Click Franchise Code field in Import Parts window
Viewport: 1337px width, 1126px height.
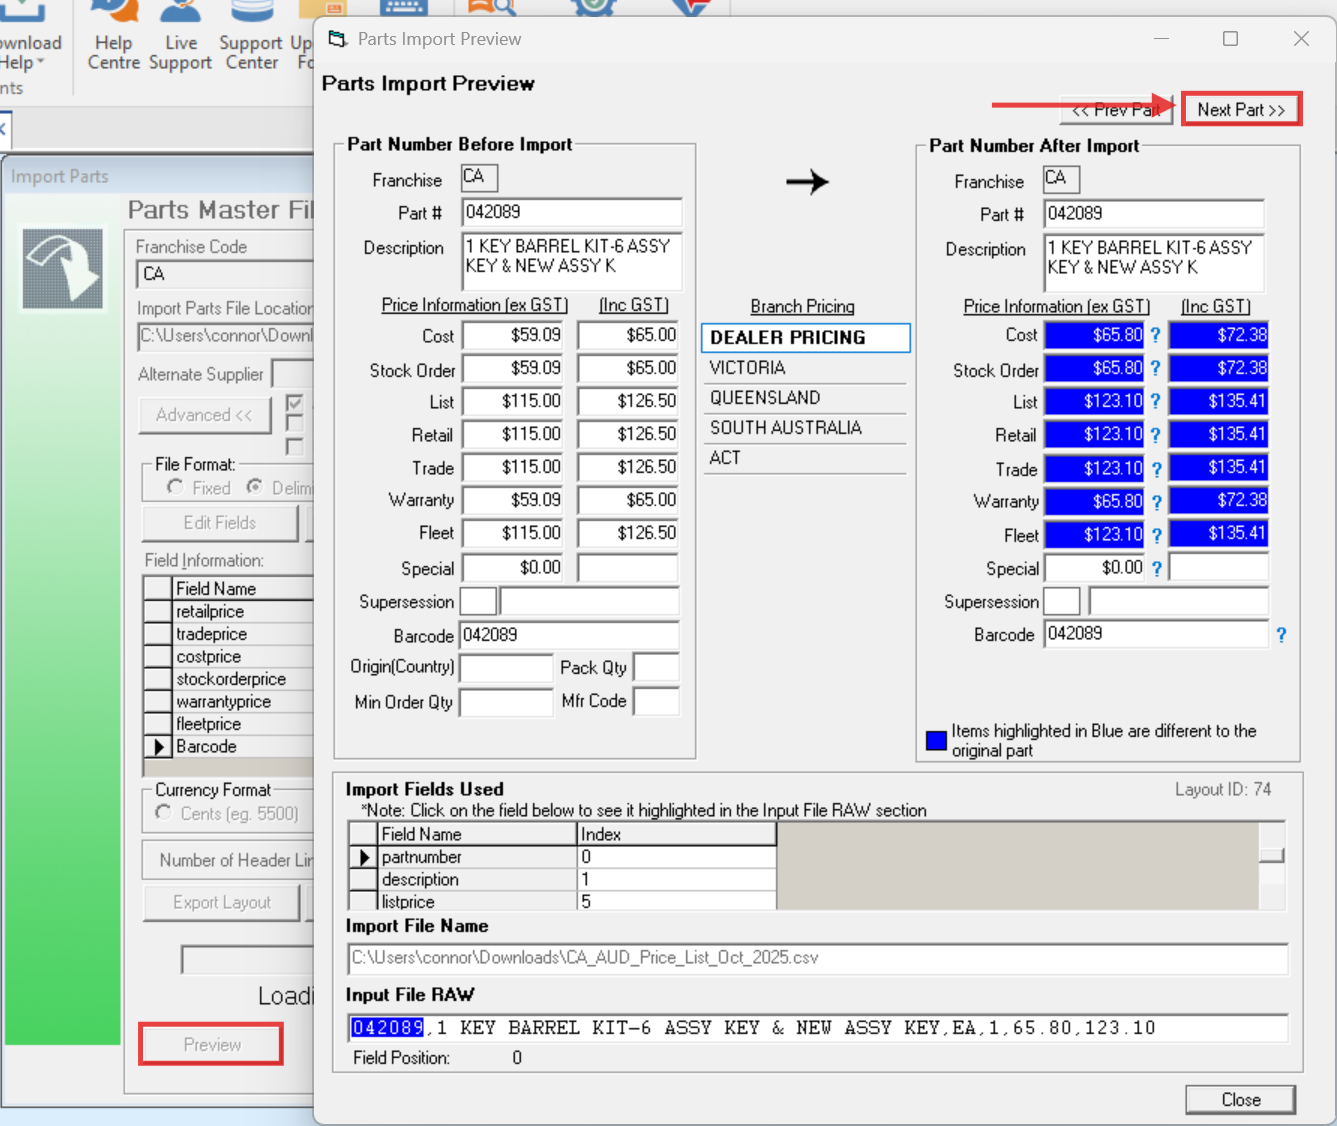[225, 274]
